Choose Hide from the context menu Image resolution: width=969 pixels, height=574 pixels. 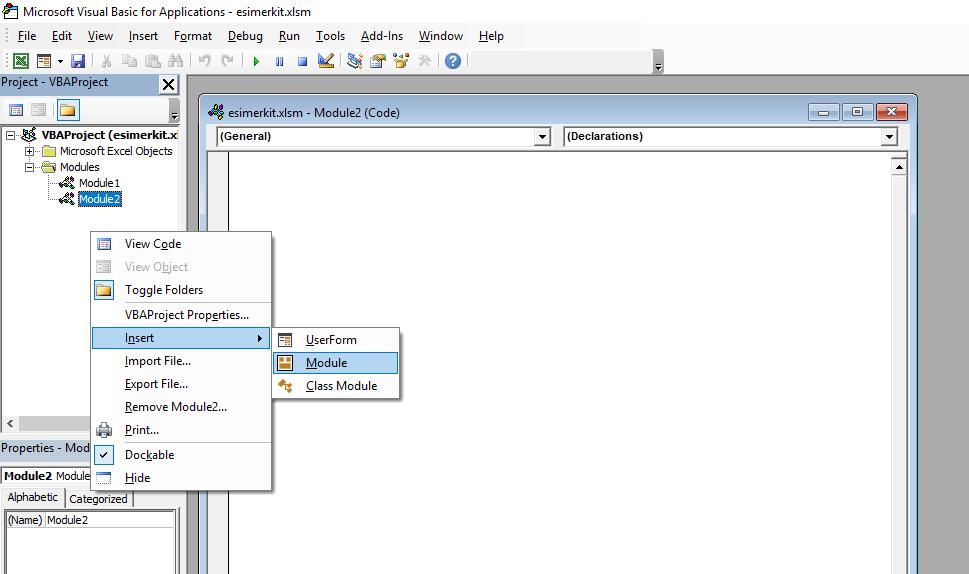point(181,478)
